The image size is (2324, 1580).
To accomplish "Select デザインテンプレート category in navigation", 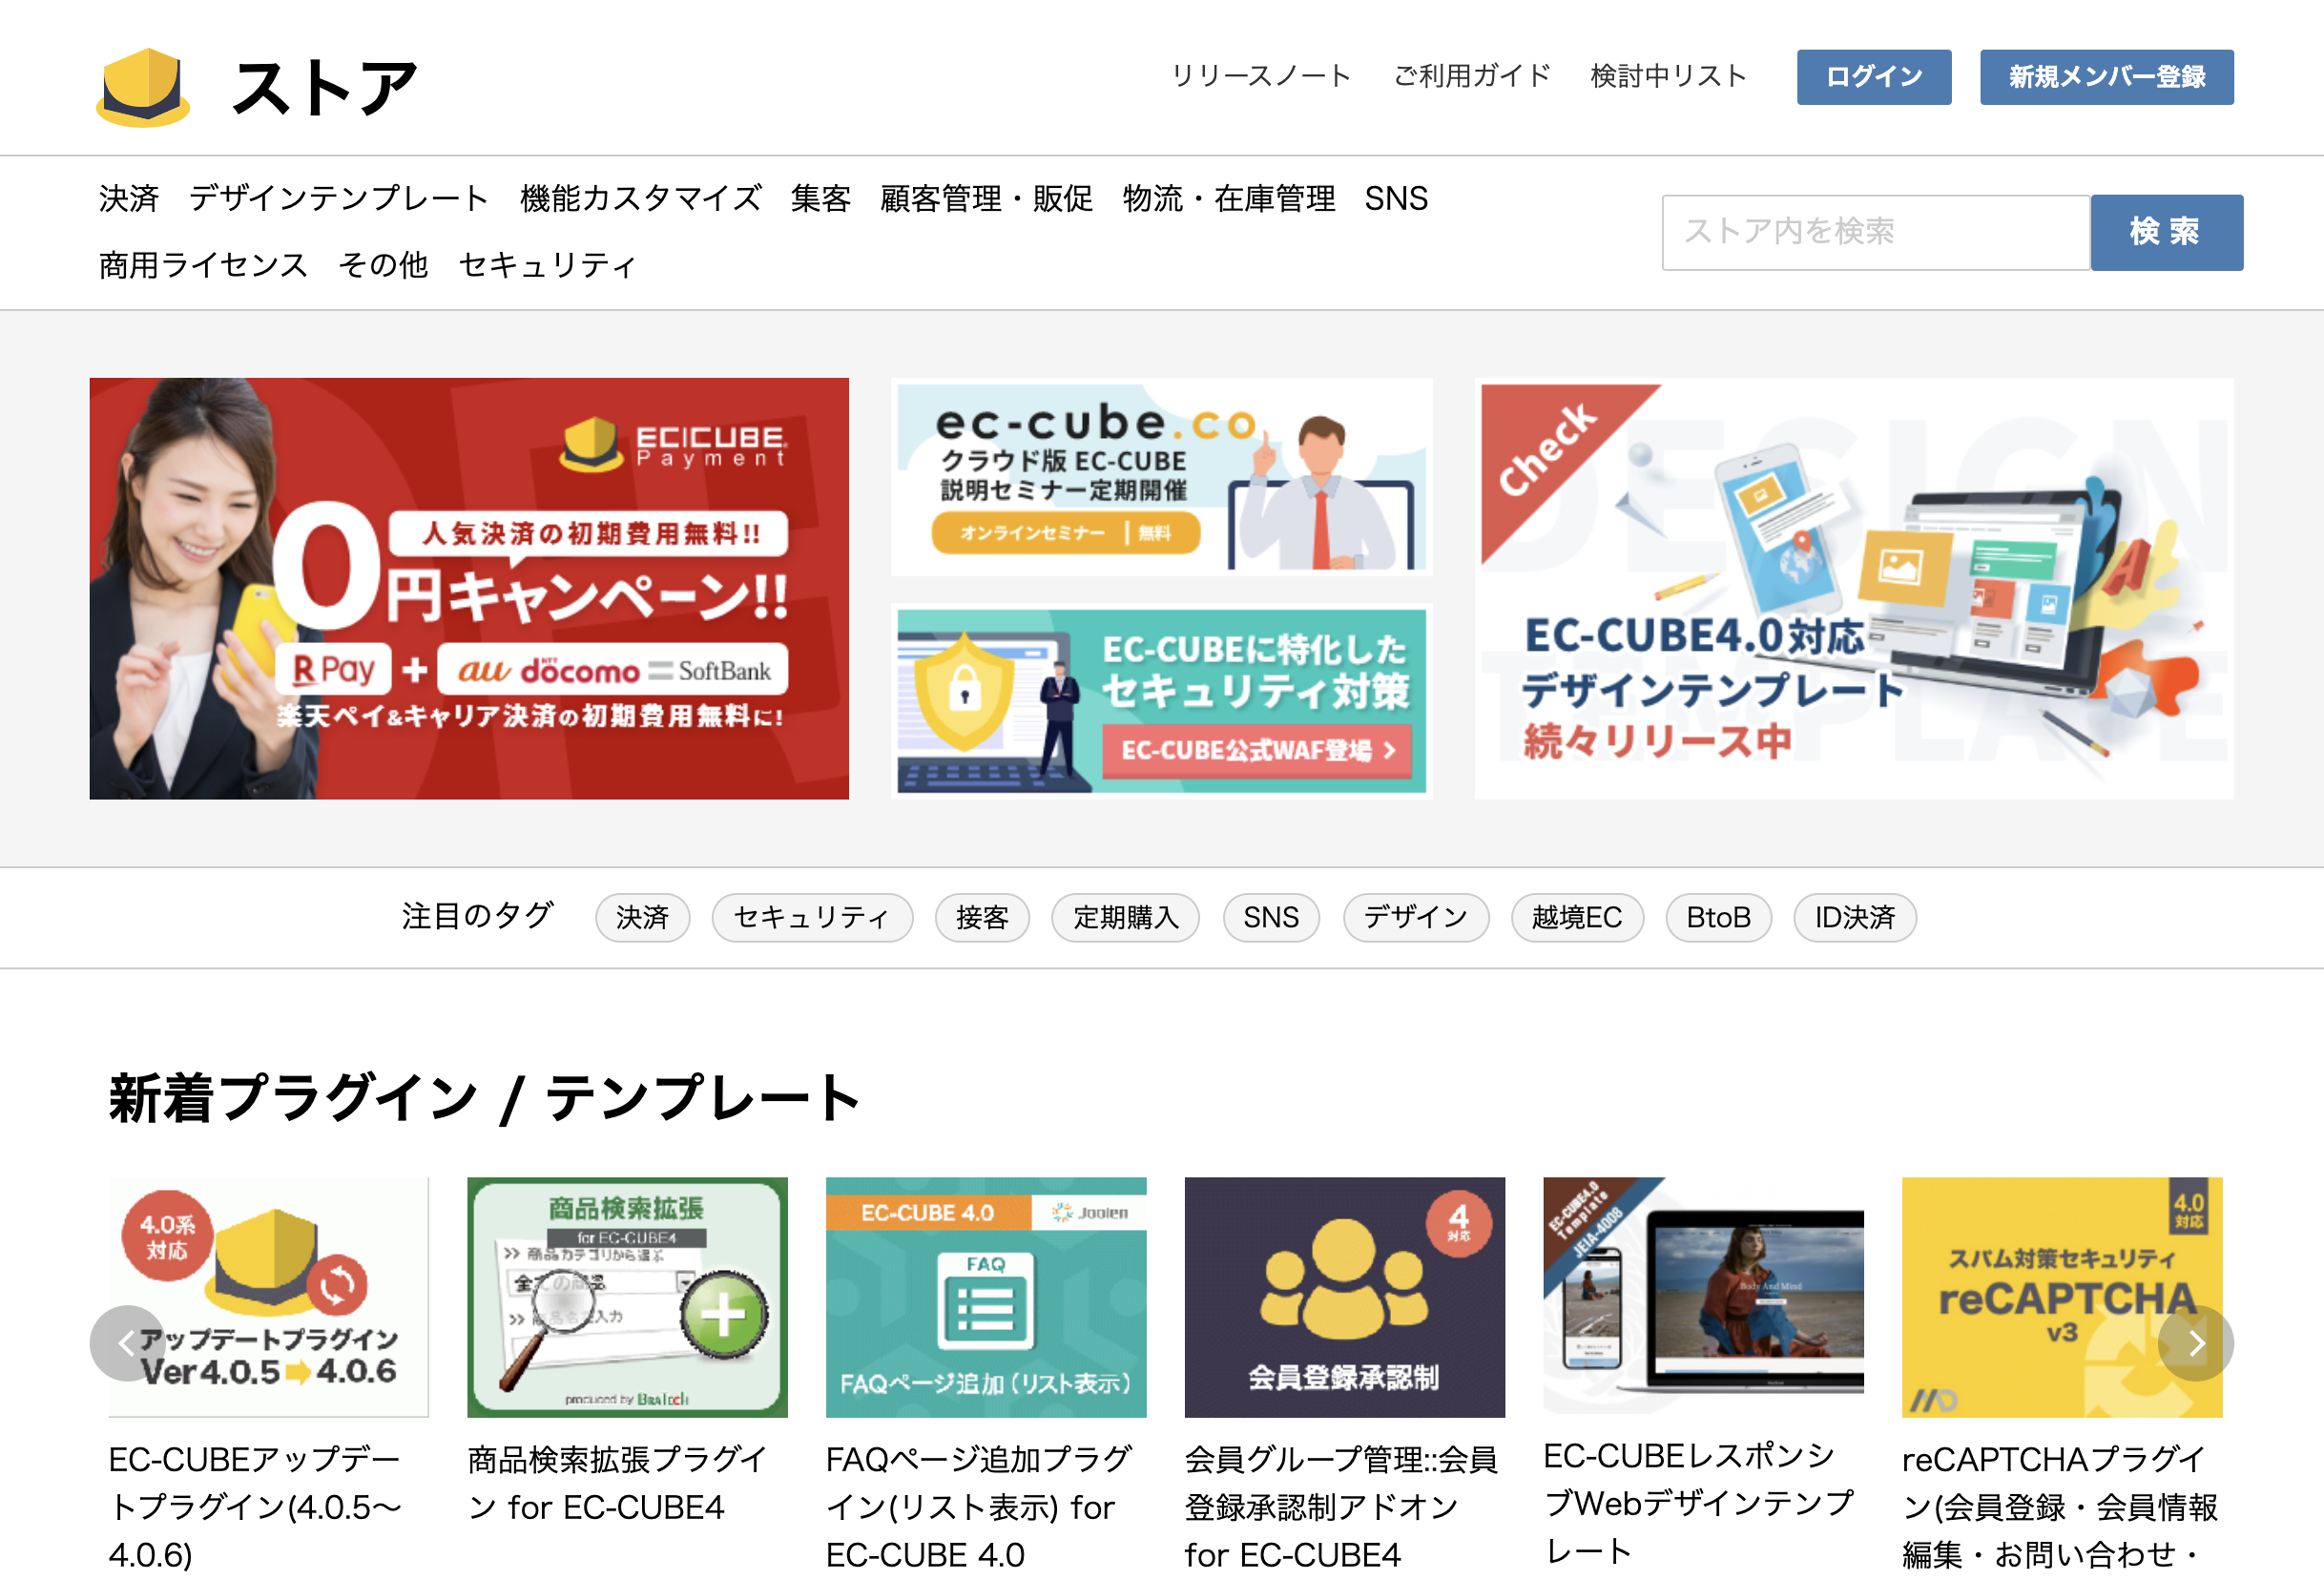I will tap(339, 198).
